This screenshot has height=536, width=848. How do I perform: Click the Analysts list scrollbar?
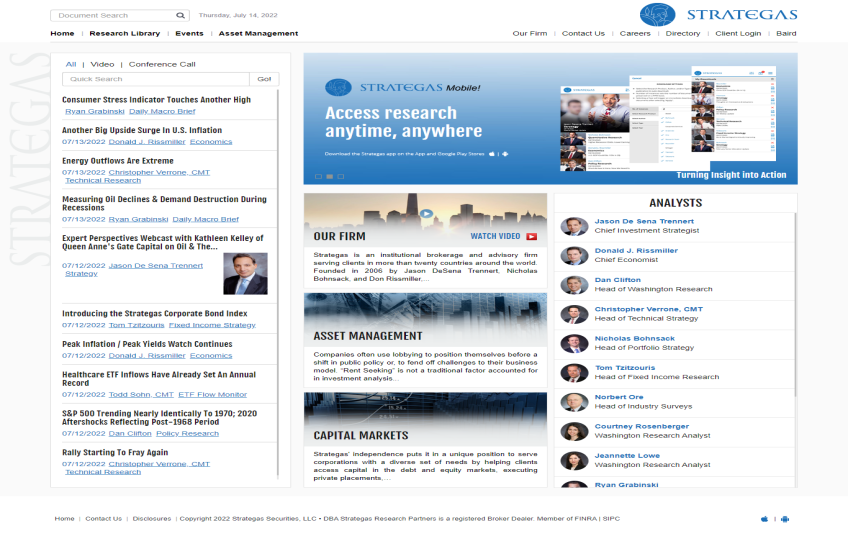tap(796, 305)
